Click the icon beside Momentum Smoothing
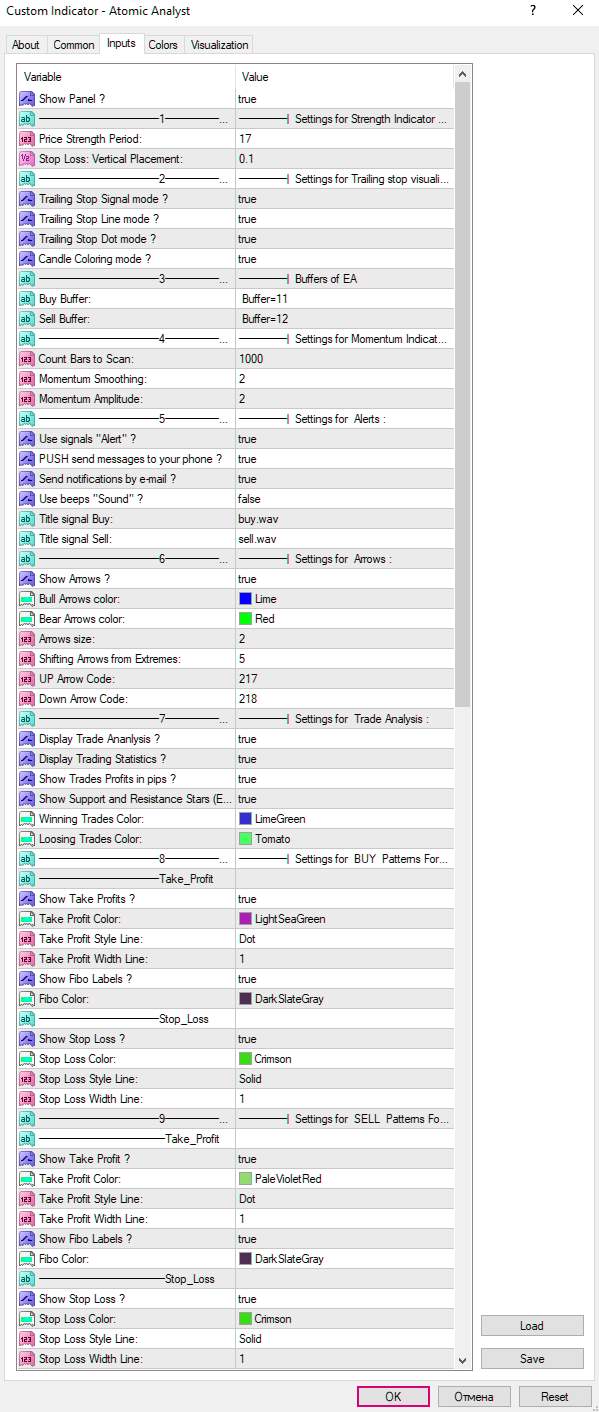 (27, 379)
